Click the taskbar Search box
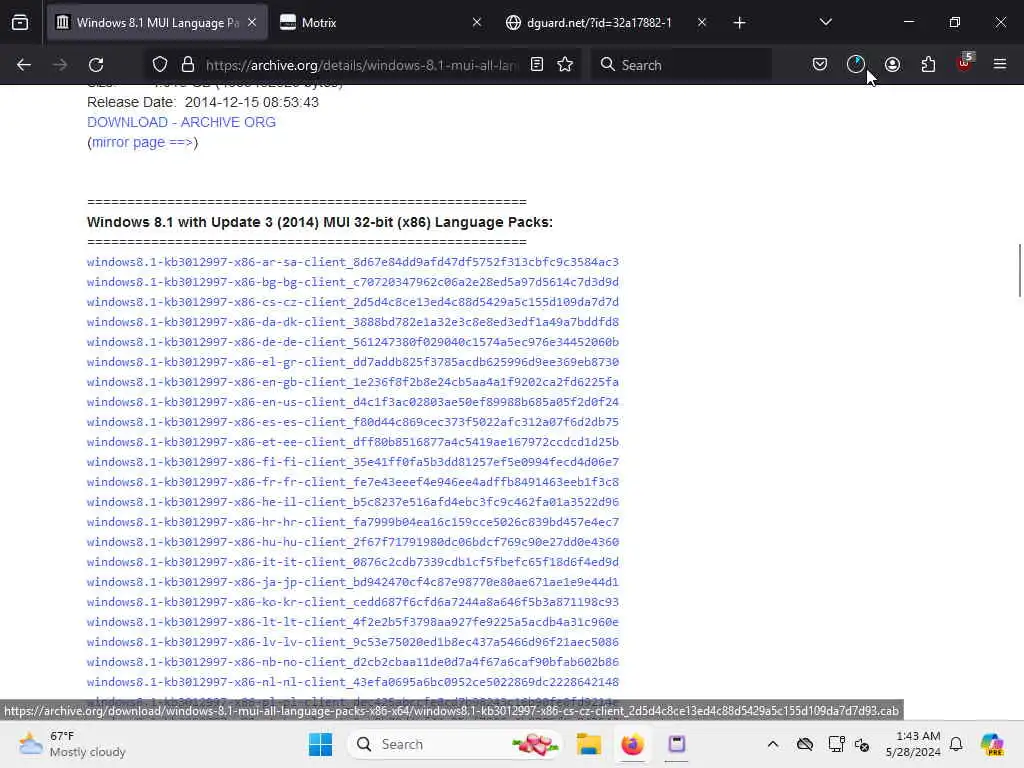The width and height of the screenshot is (1024, 768). (x=456, y=744)
